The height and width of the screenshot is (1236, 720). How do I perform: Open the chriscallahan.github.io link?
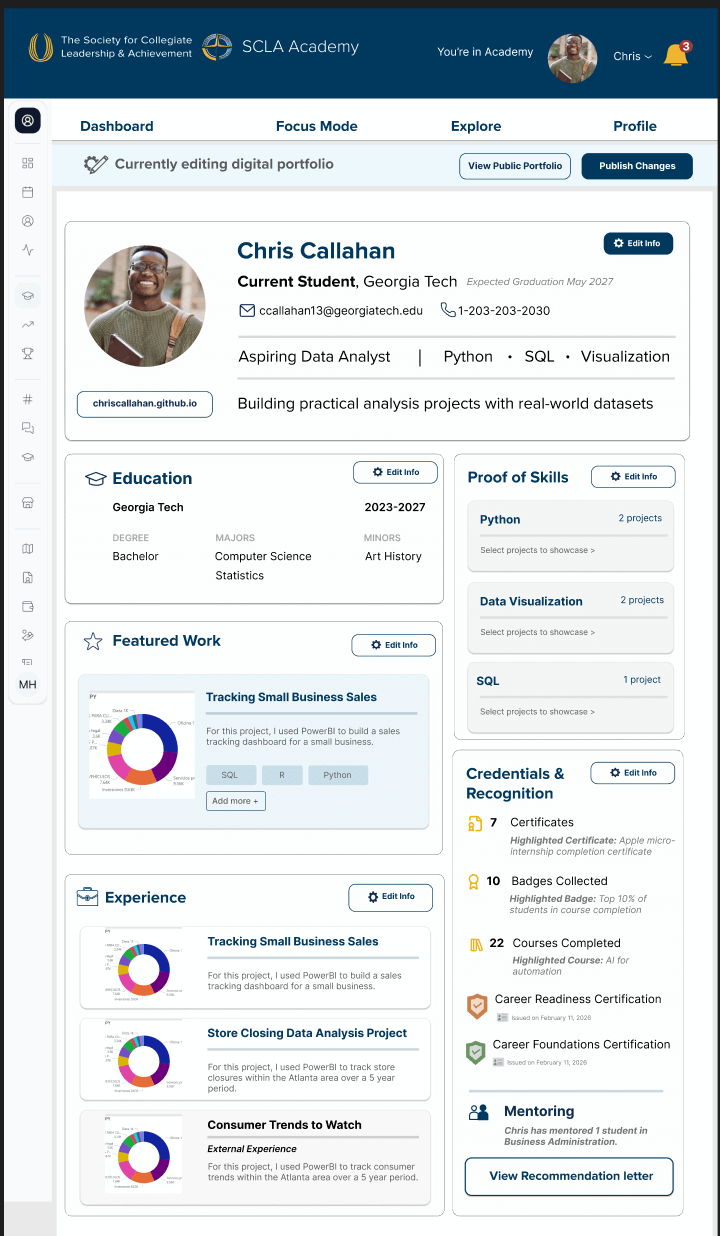(x=145, y=404)
